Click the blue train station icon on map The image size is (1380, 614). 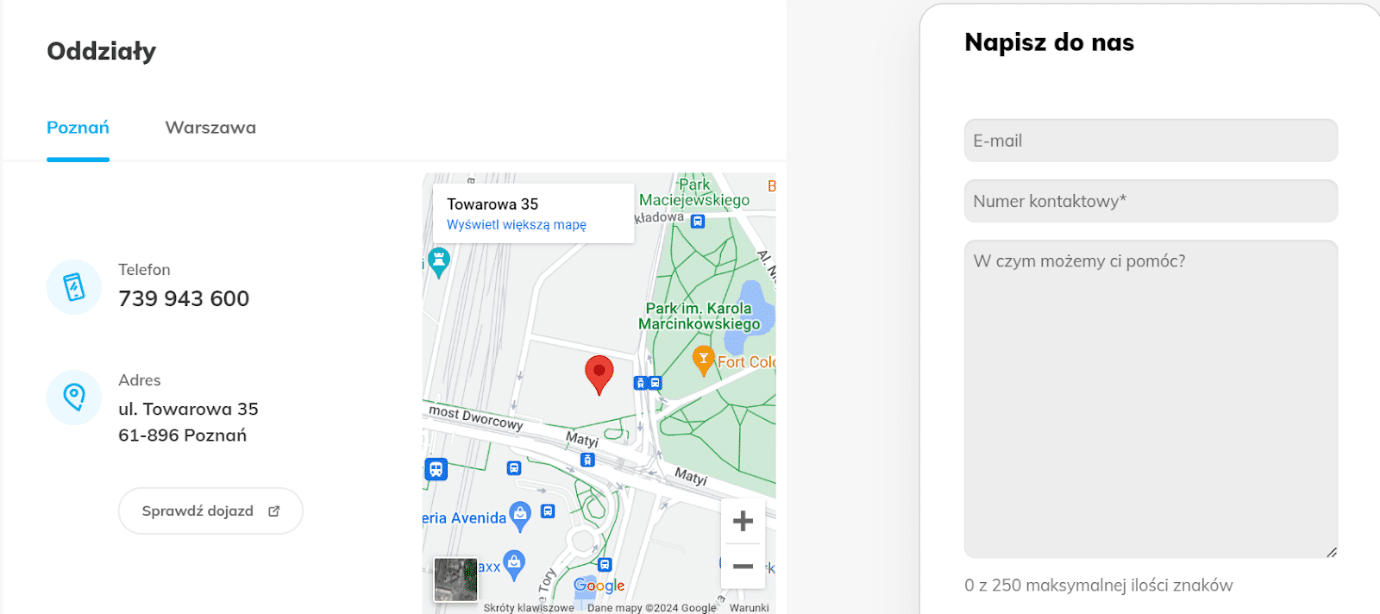tap(436, 469)
